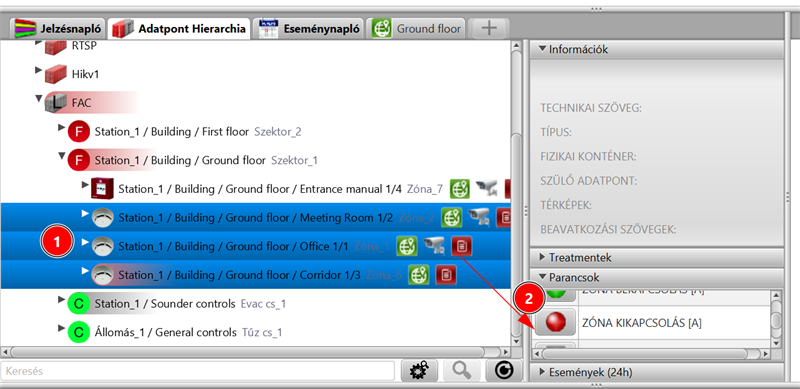Screen dimensions: 800x389
Task: Click the RTSP red container icon
Action: [56, 47]
